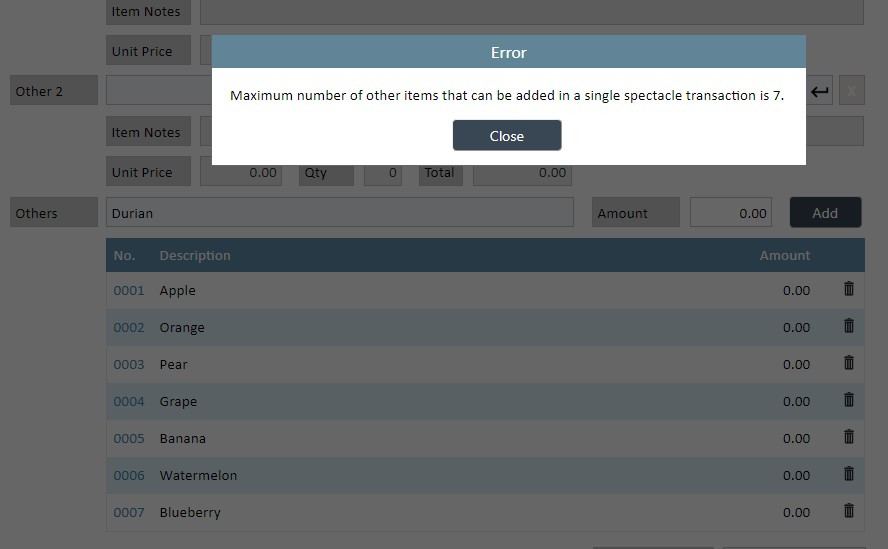
Task: Delete the Banana row with trash icon
Action: pyautogui.click(x=848, y=436)
